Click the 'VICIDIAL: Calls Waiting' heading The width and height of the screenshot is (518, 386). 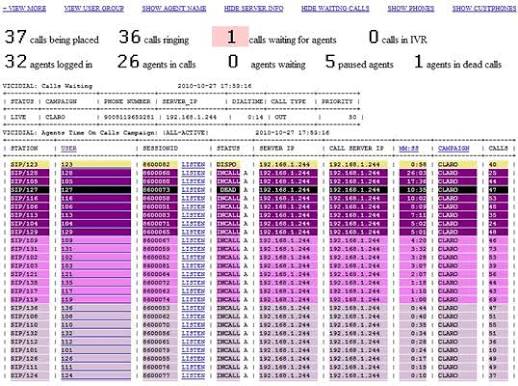tap(47, 86)
